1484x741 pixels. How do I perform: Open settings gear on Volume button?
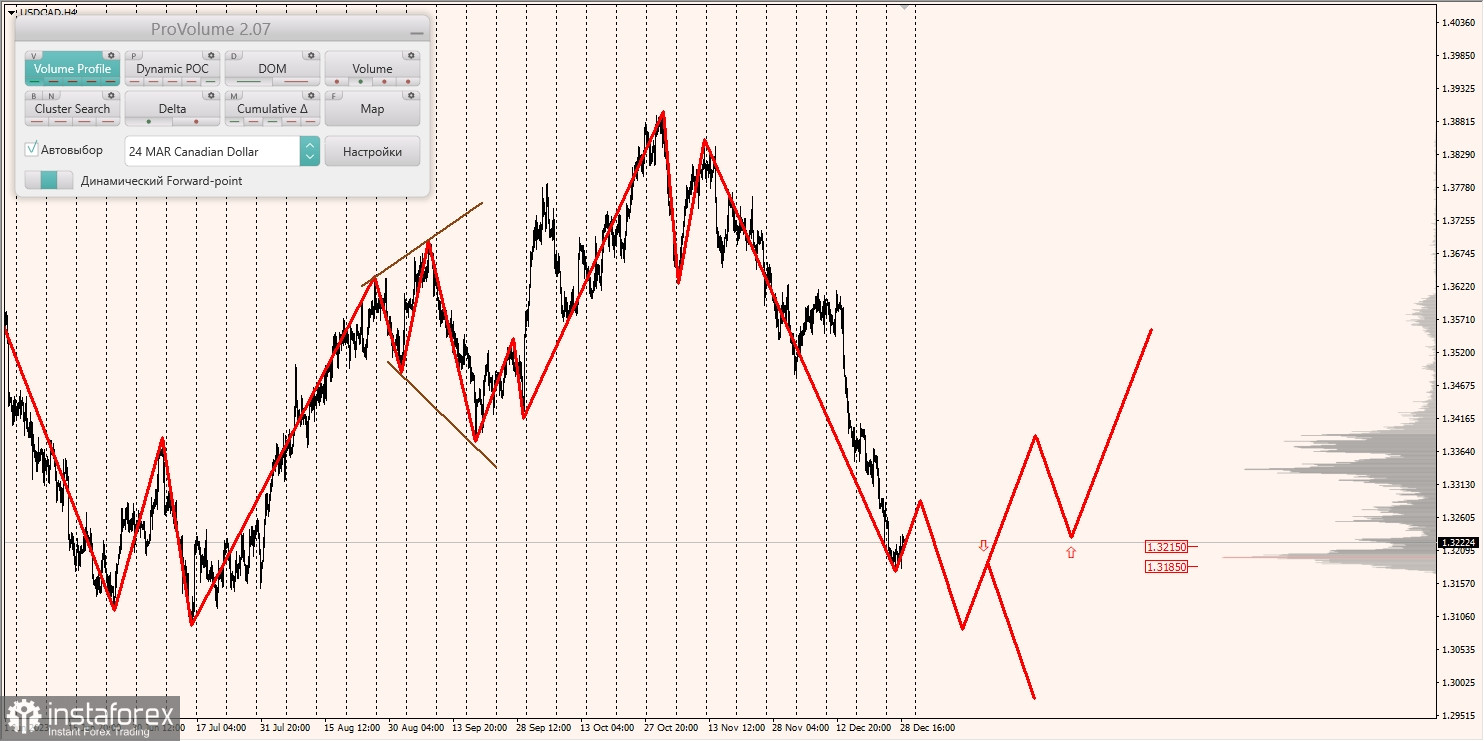(x=411, y=55)
